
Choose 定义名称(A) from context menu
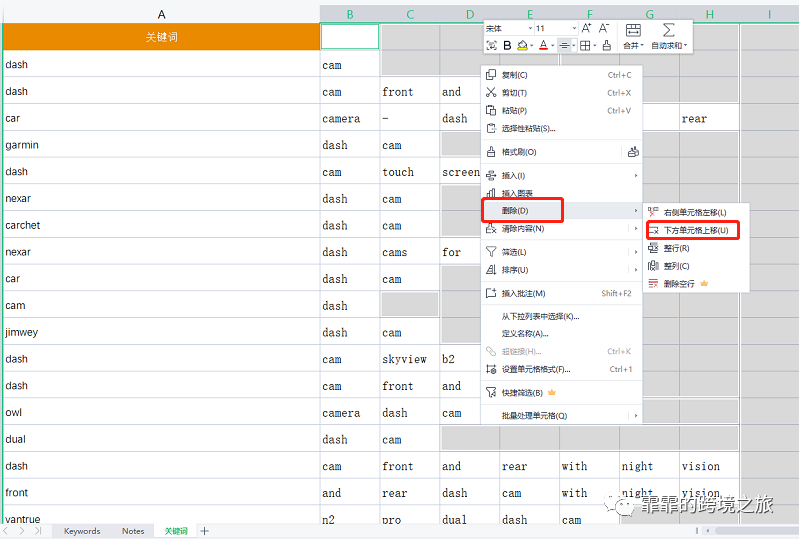pyautogui.click(x=562, y=334)
